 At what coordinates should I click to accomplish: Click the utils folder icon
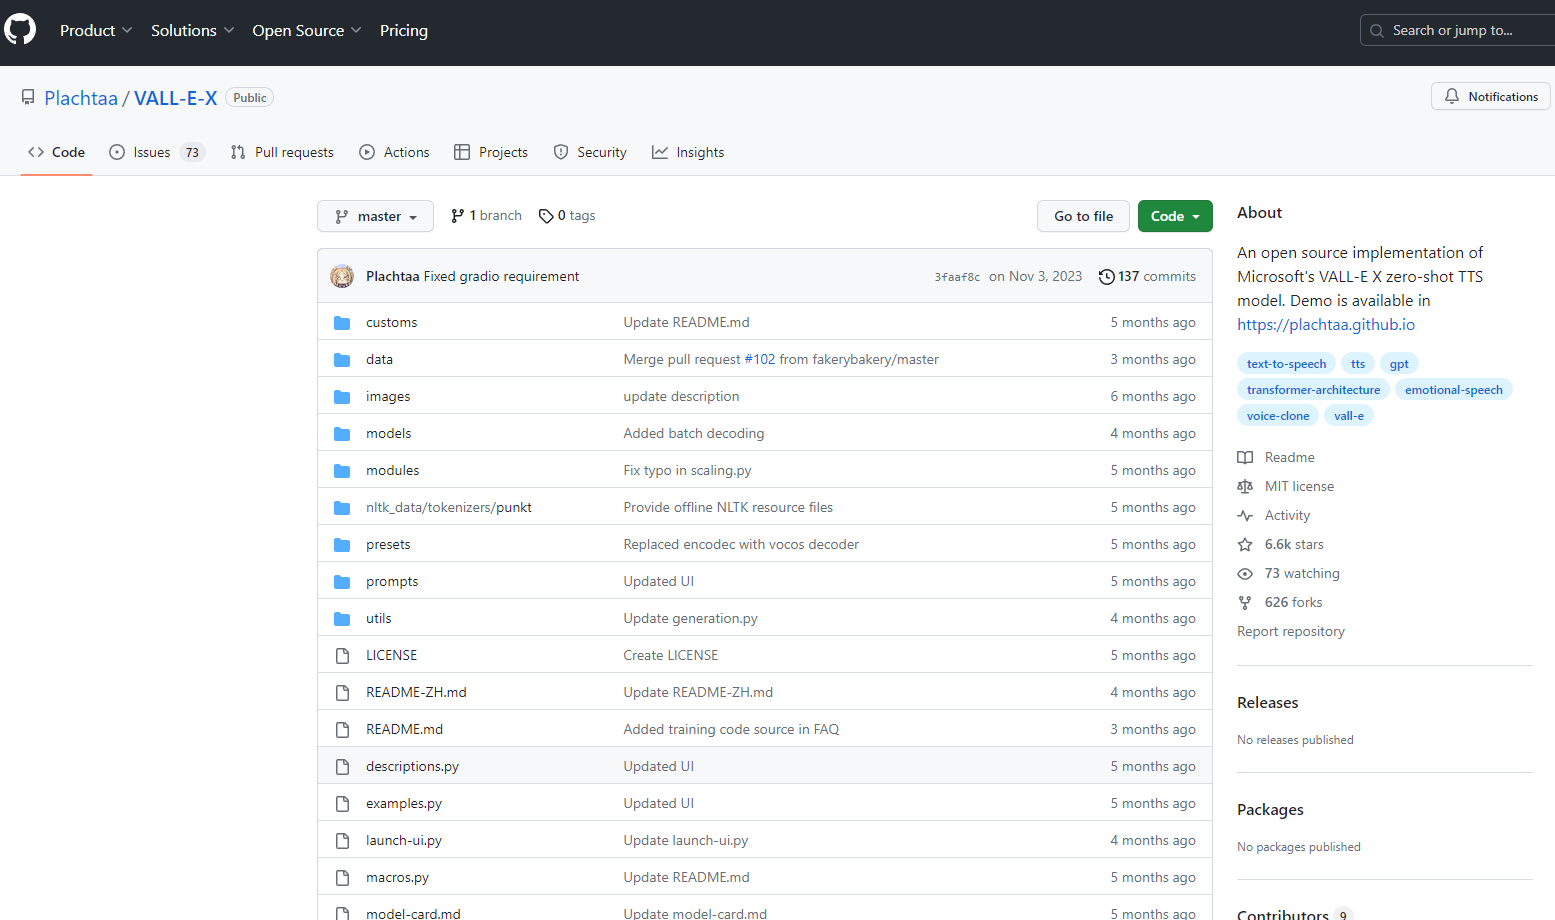tap(342, 618)
